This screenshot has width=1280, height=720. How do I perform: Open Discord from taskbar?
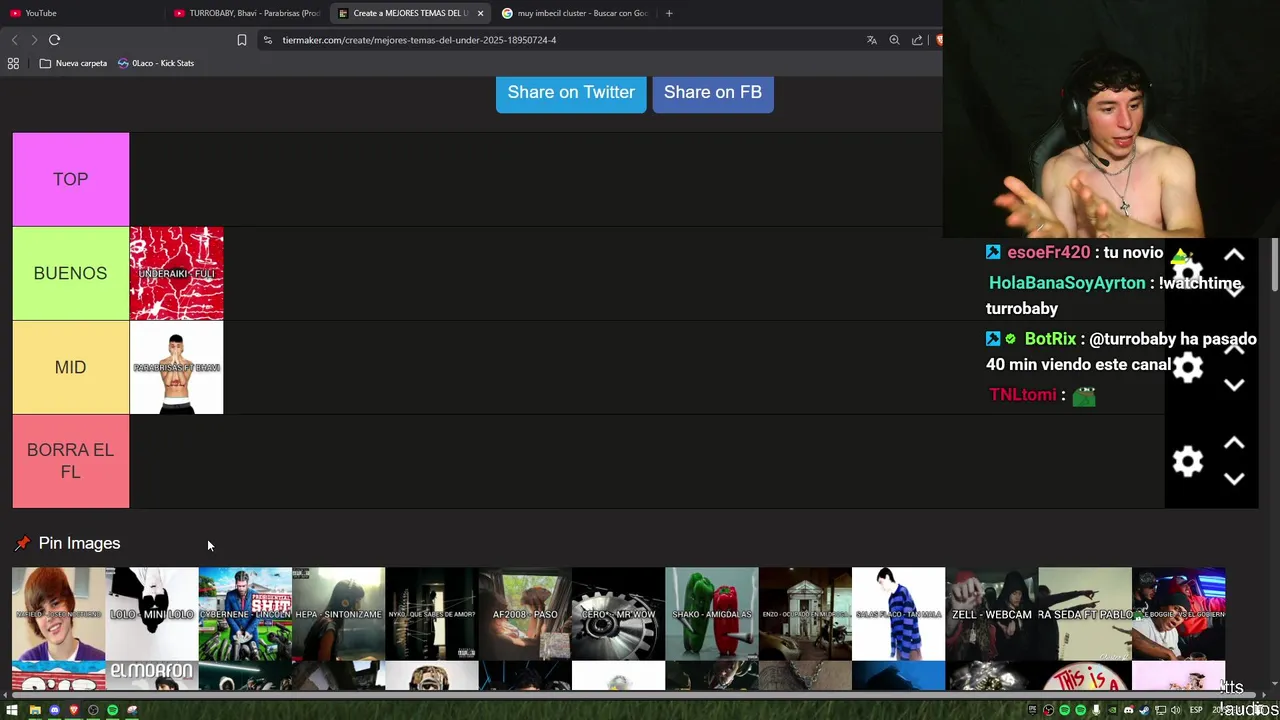pyautogui.click(x=54, y=710)
